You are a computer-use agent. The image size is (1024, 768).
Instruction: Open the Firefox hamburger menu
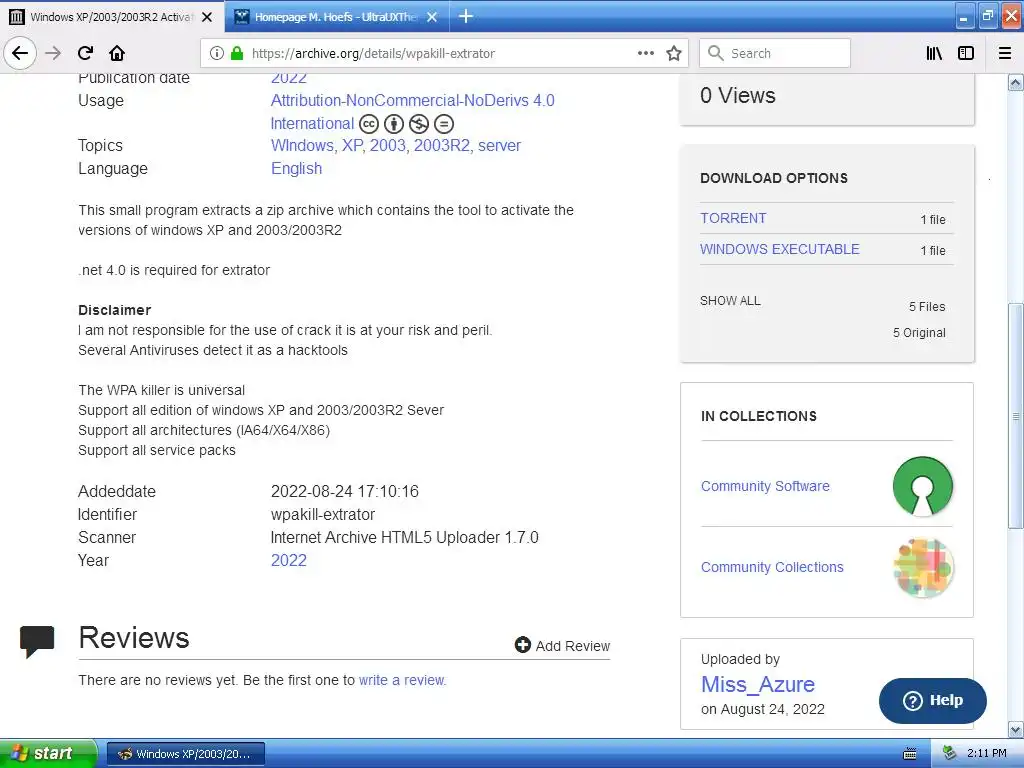click(1005, 53)
